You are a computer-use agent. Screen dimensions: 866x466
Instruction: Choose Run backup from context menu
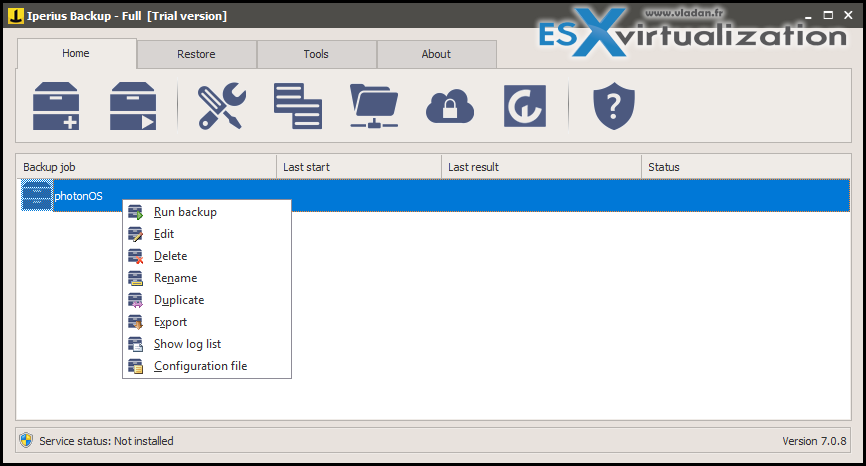pyautogui.click(x=207, y=212)
